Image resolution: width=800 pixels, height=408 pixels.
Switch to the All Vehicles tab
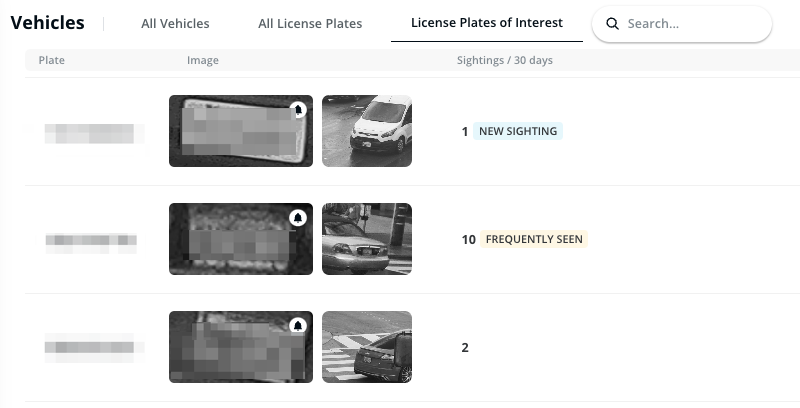point(175,23)
